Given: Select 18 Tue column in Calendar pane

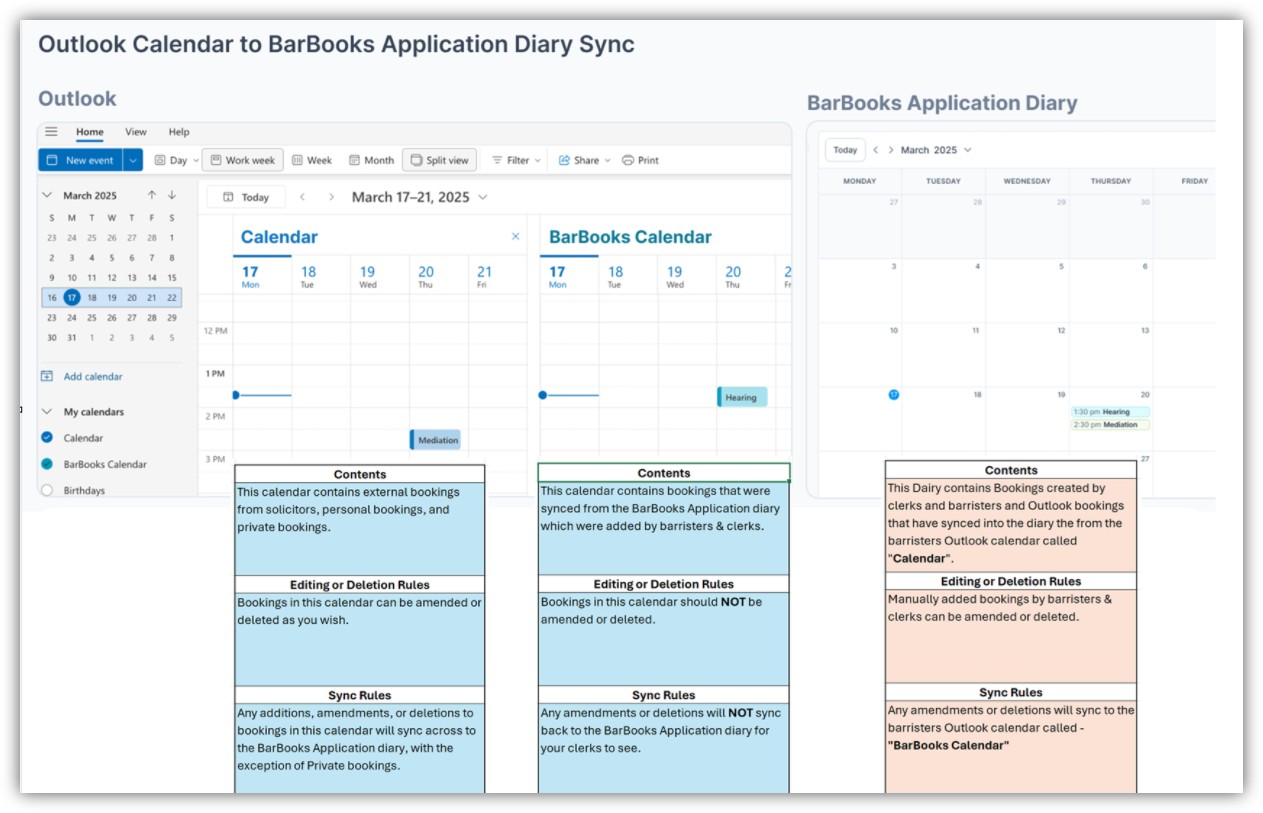Looking at the screenshot, I should 308,276.
